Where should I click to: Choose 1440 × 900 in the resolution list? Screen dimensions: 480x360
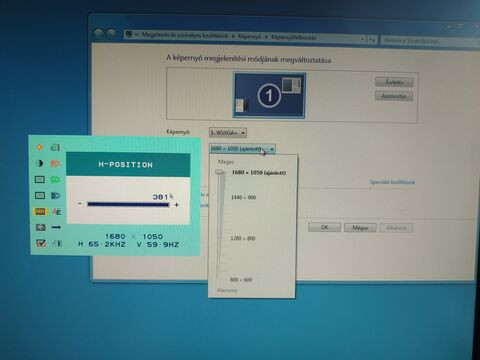click(x=244, y=197)
